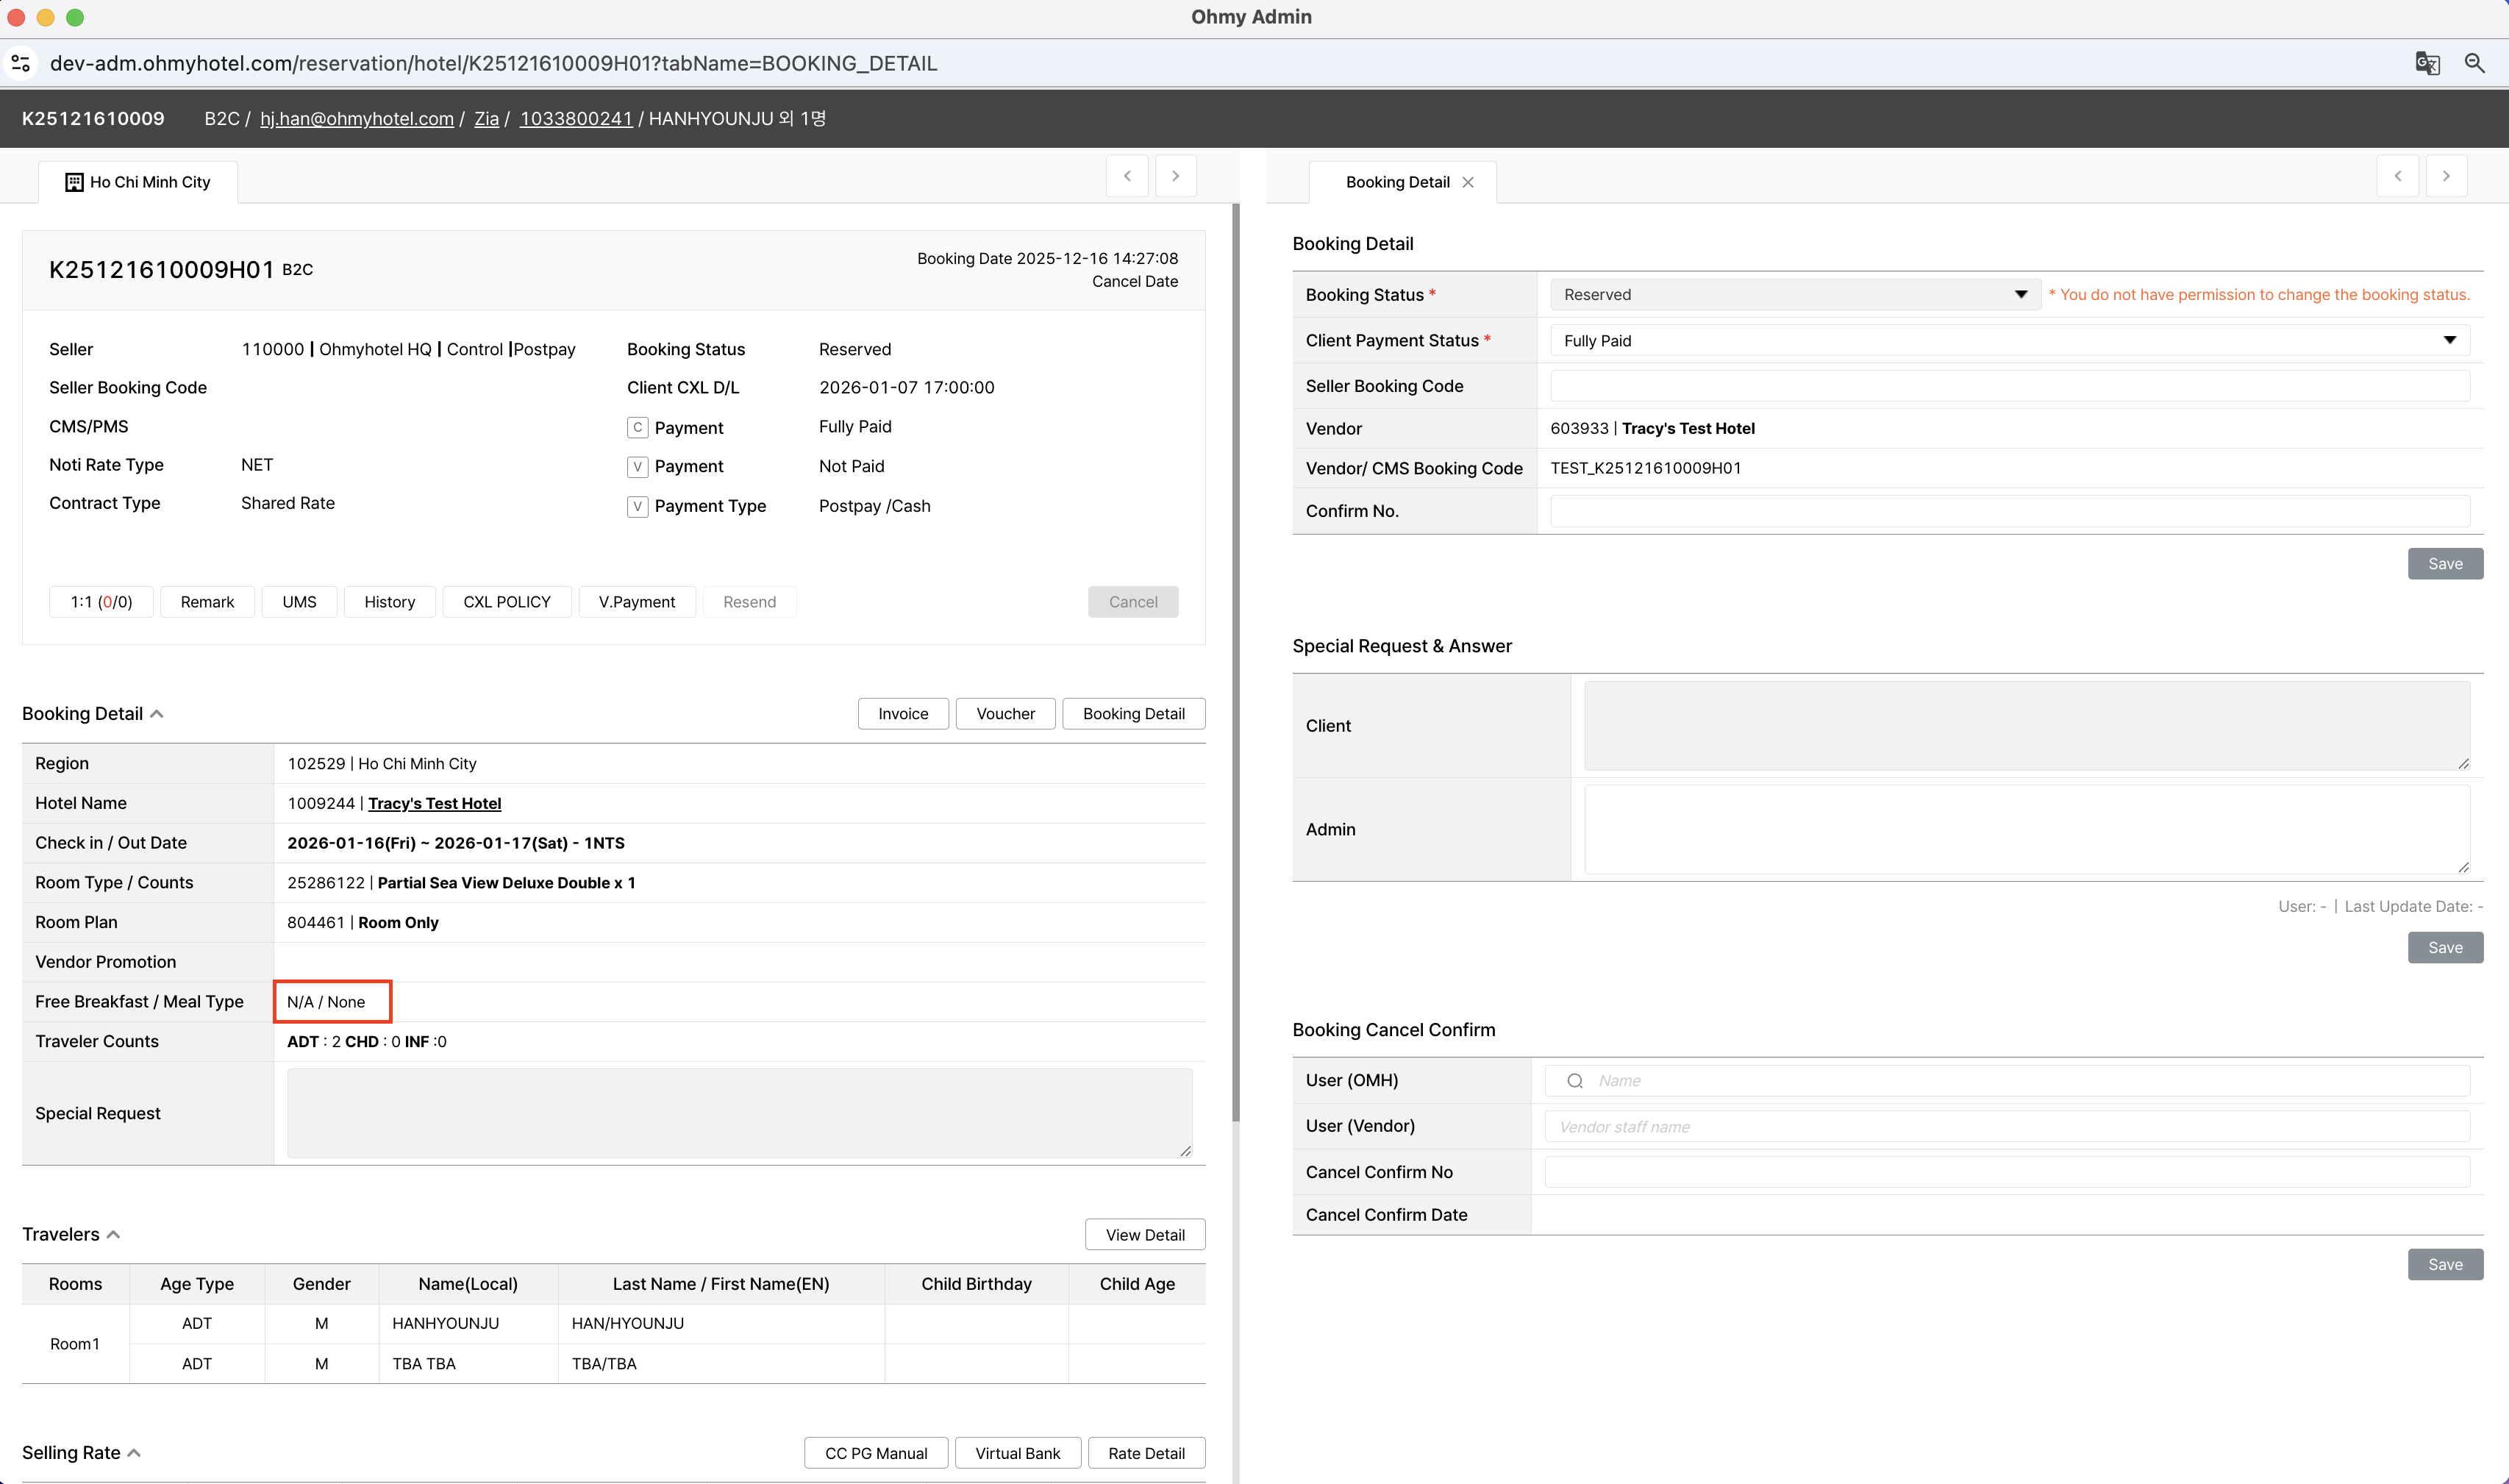Click the Confirm No. input field
Screen dimensions: 2509x1484
pyautogui.click(x=2009, y=511)
